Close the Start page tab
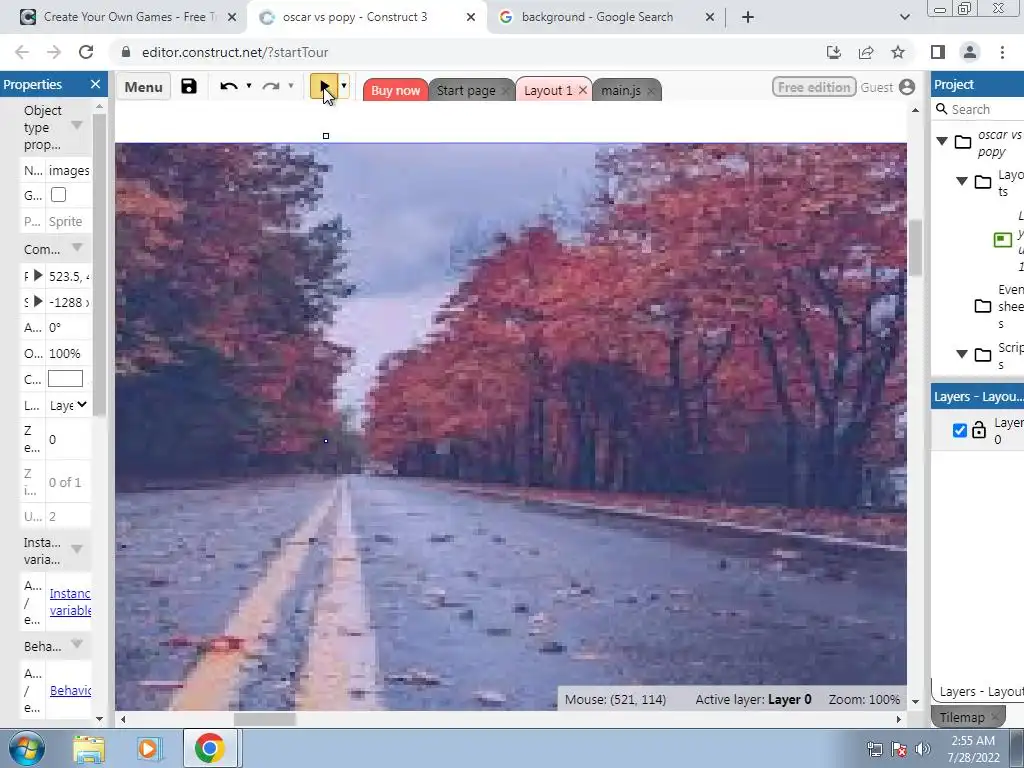Image resolution: width=1024 pixels, height=768 pixels. (505, 91)
